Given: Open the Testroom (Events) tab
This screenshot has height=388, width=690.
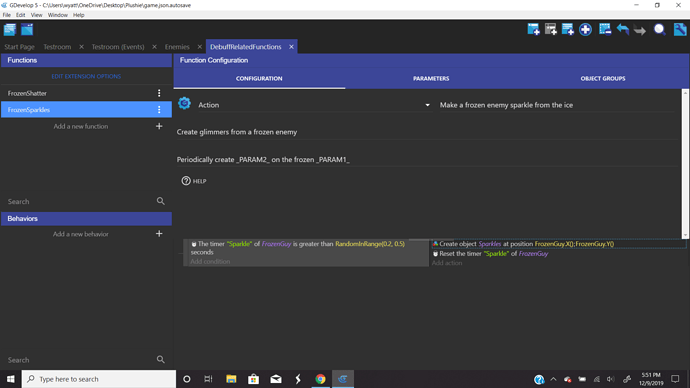Looking at the screenshot, I should (118, 47).
